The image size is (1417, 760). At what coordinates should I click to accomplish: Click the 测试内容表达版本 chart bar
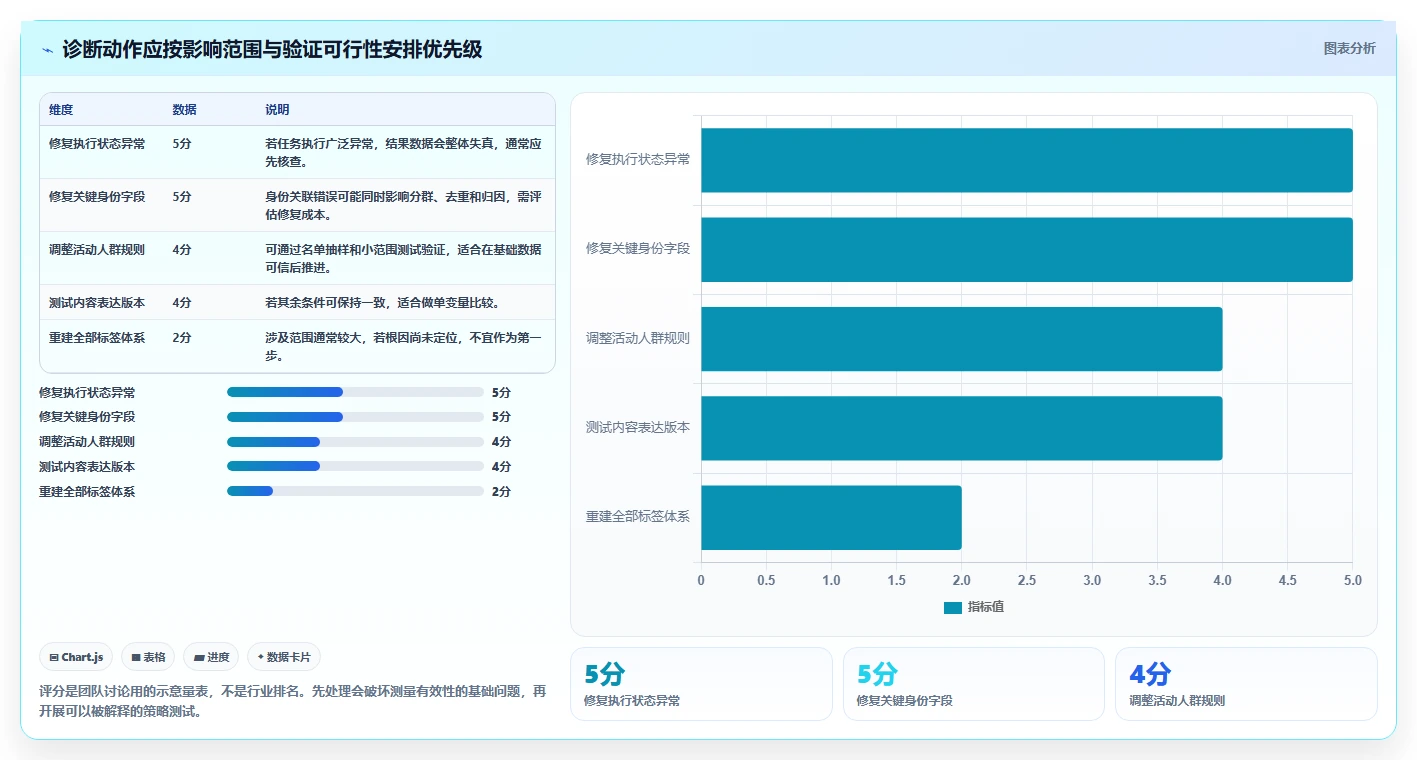tap(961, 428)
